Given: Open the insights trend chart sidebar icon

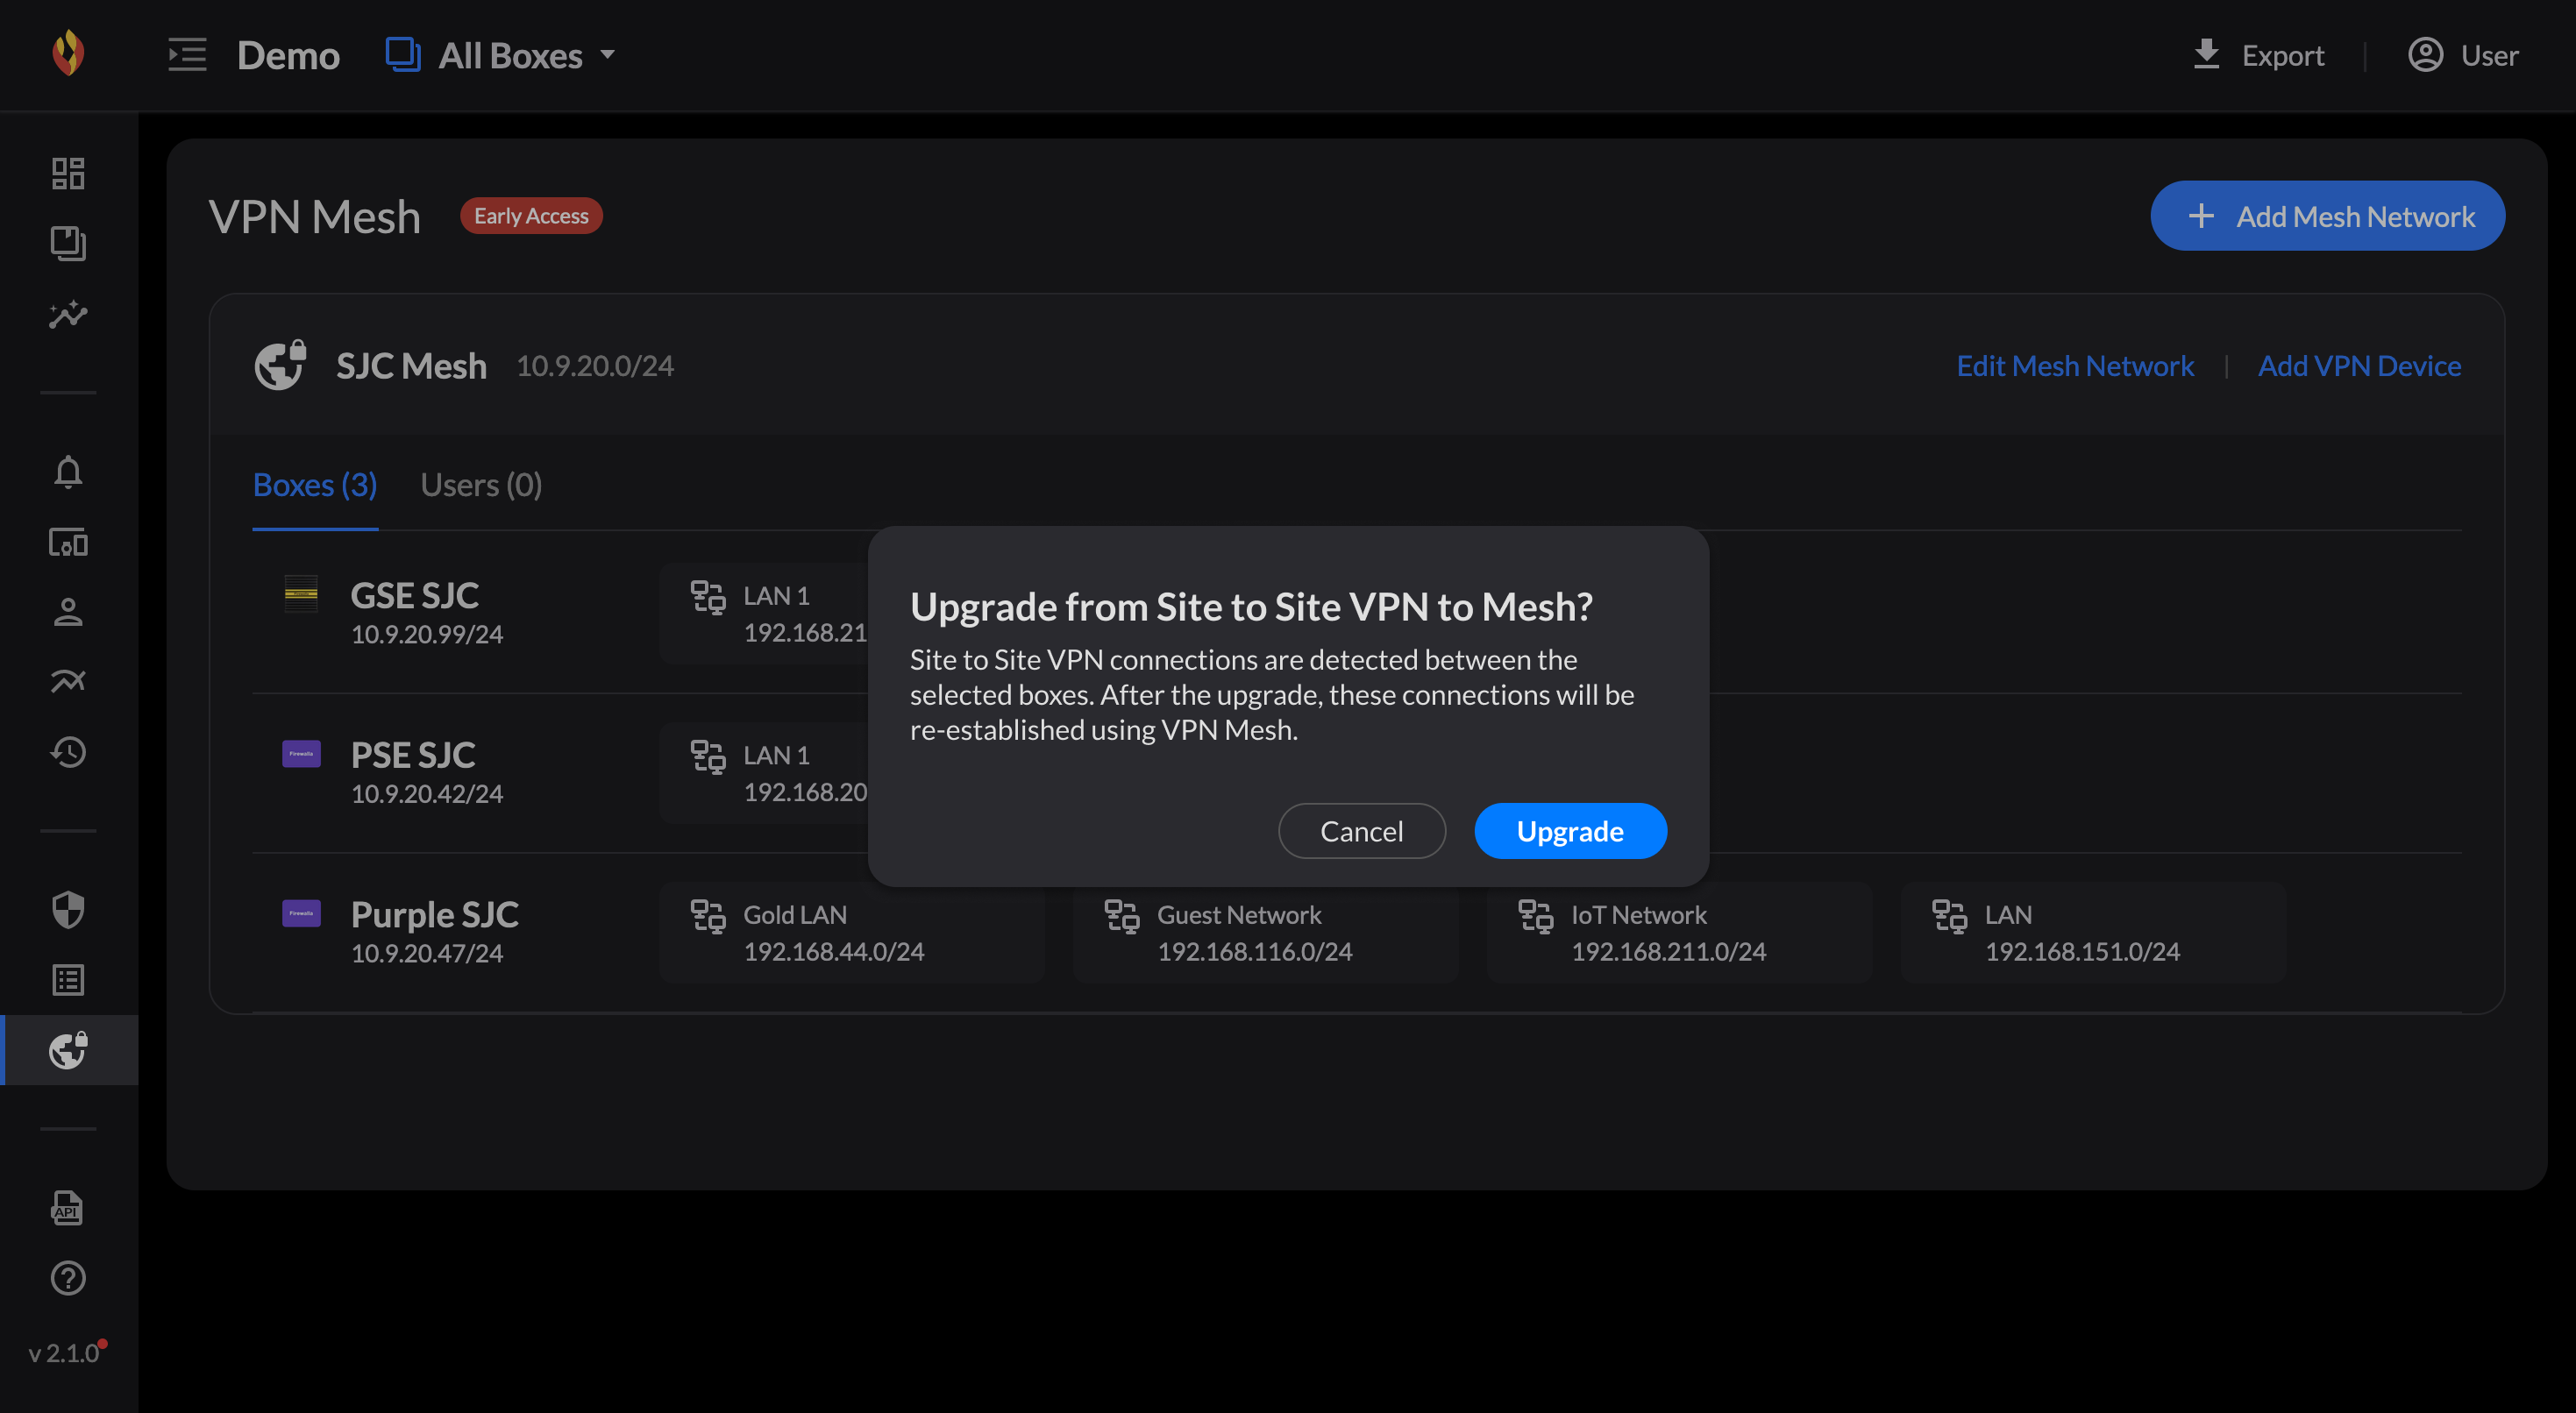Looking at the screenshot, I should (x=68, y=314).
